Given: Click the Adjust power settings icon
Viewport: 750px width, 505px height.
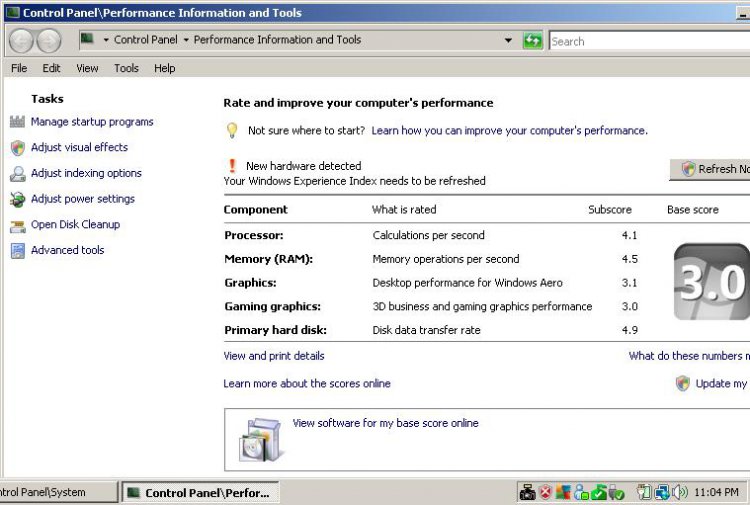Looking at the screenshot, I should click(x=18, y=199).
